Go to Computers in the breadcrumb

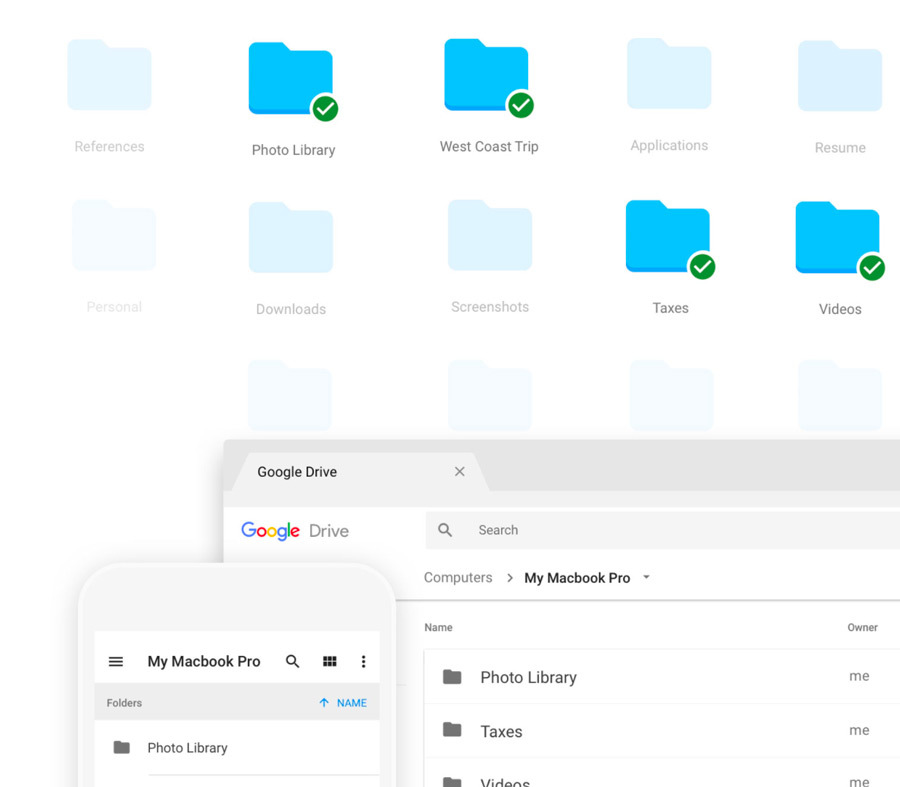(458, 578)
